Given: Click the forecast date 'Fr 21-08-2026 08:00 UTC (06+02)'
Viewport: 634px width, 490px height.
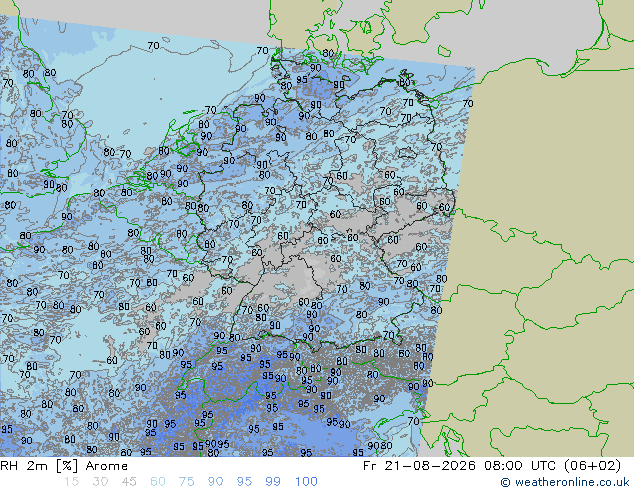Looking at the screenshot, I should click(492, 466).
